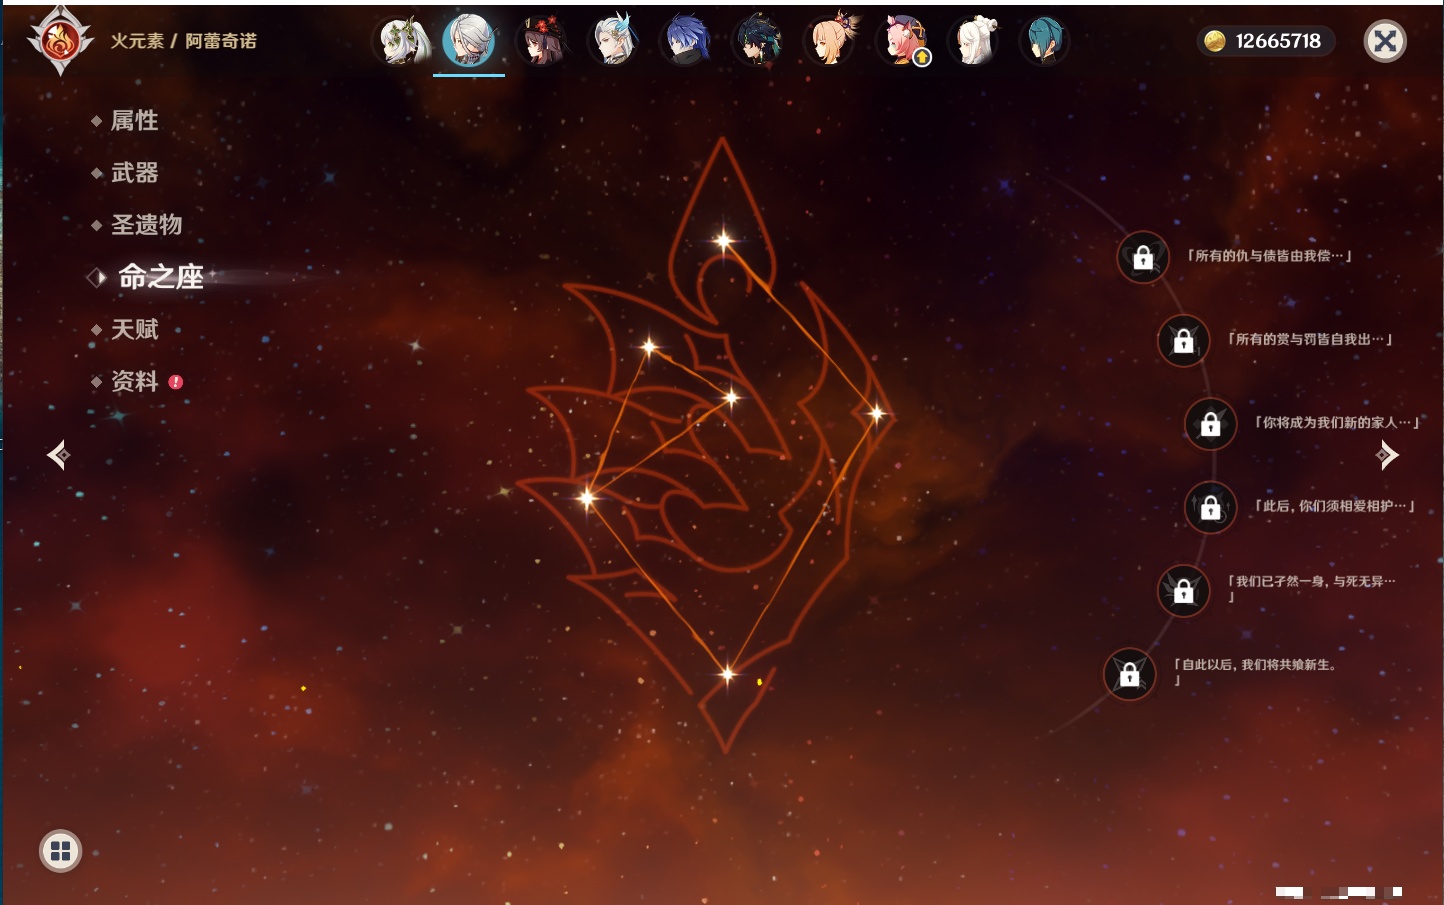Click the Pyro element emblem
The height and width of the screenshot is (905, 1444).
pos(60,41)
